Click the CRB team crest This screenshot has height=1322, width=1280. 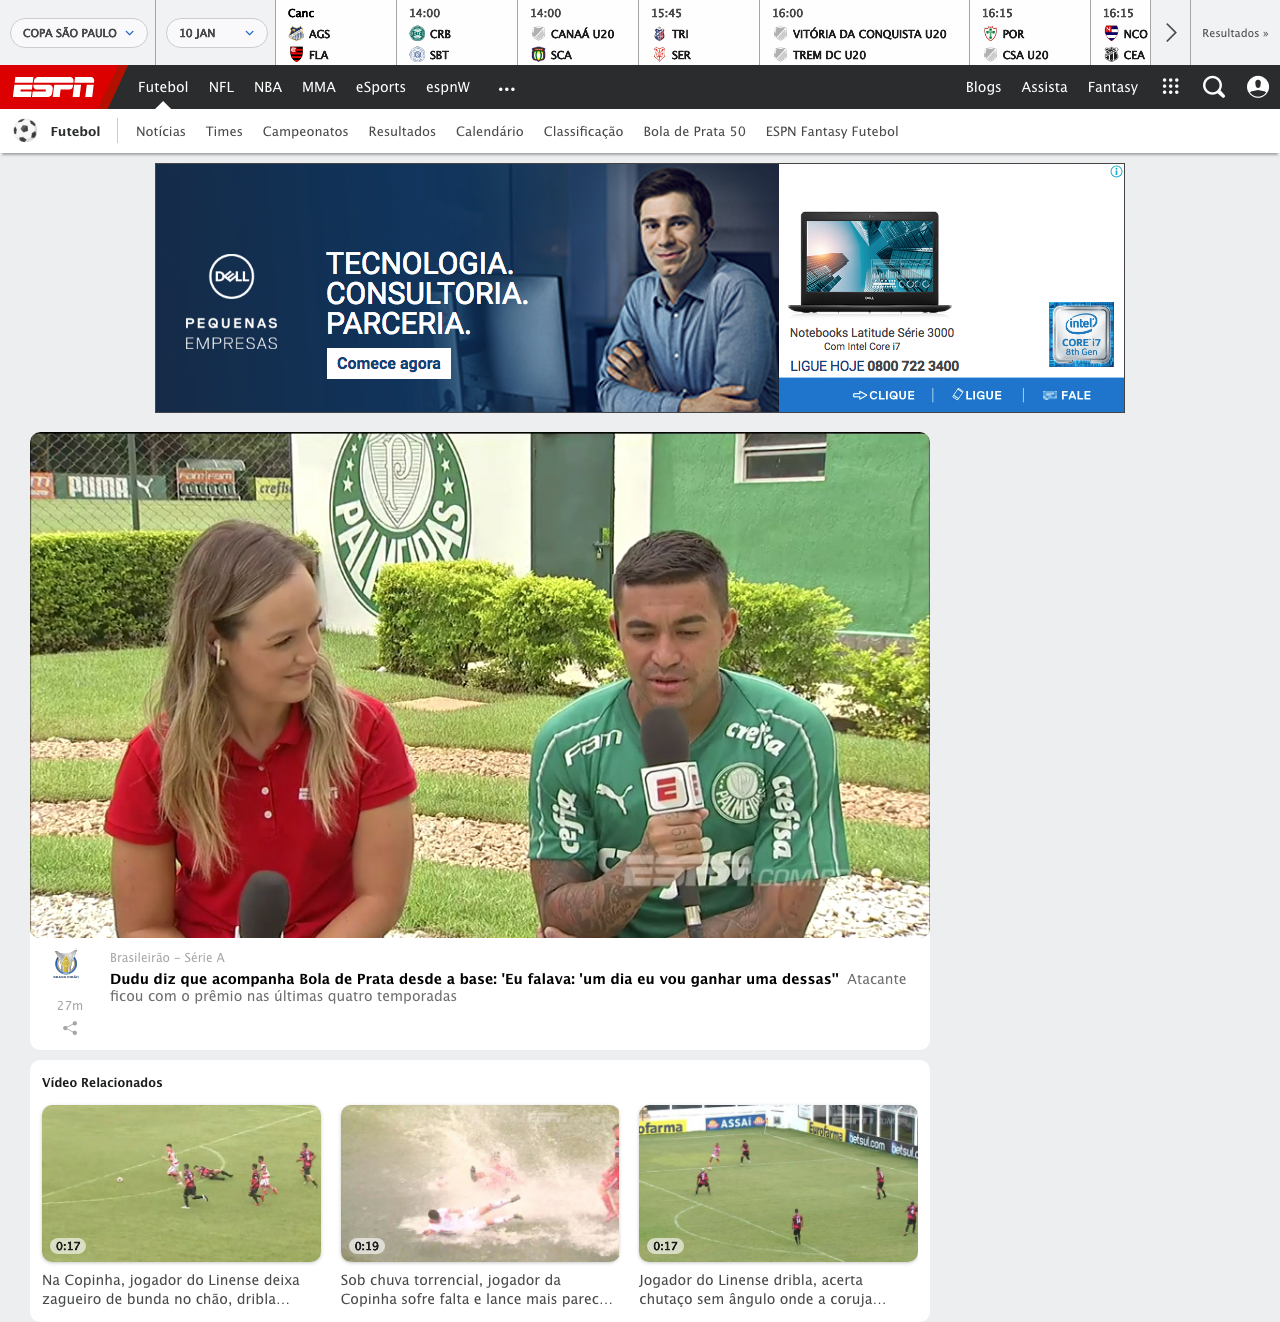[417, 33]
